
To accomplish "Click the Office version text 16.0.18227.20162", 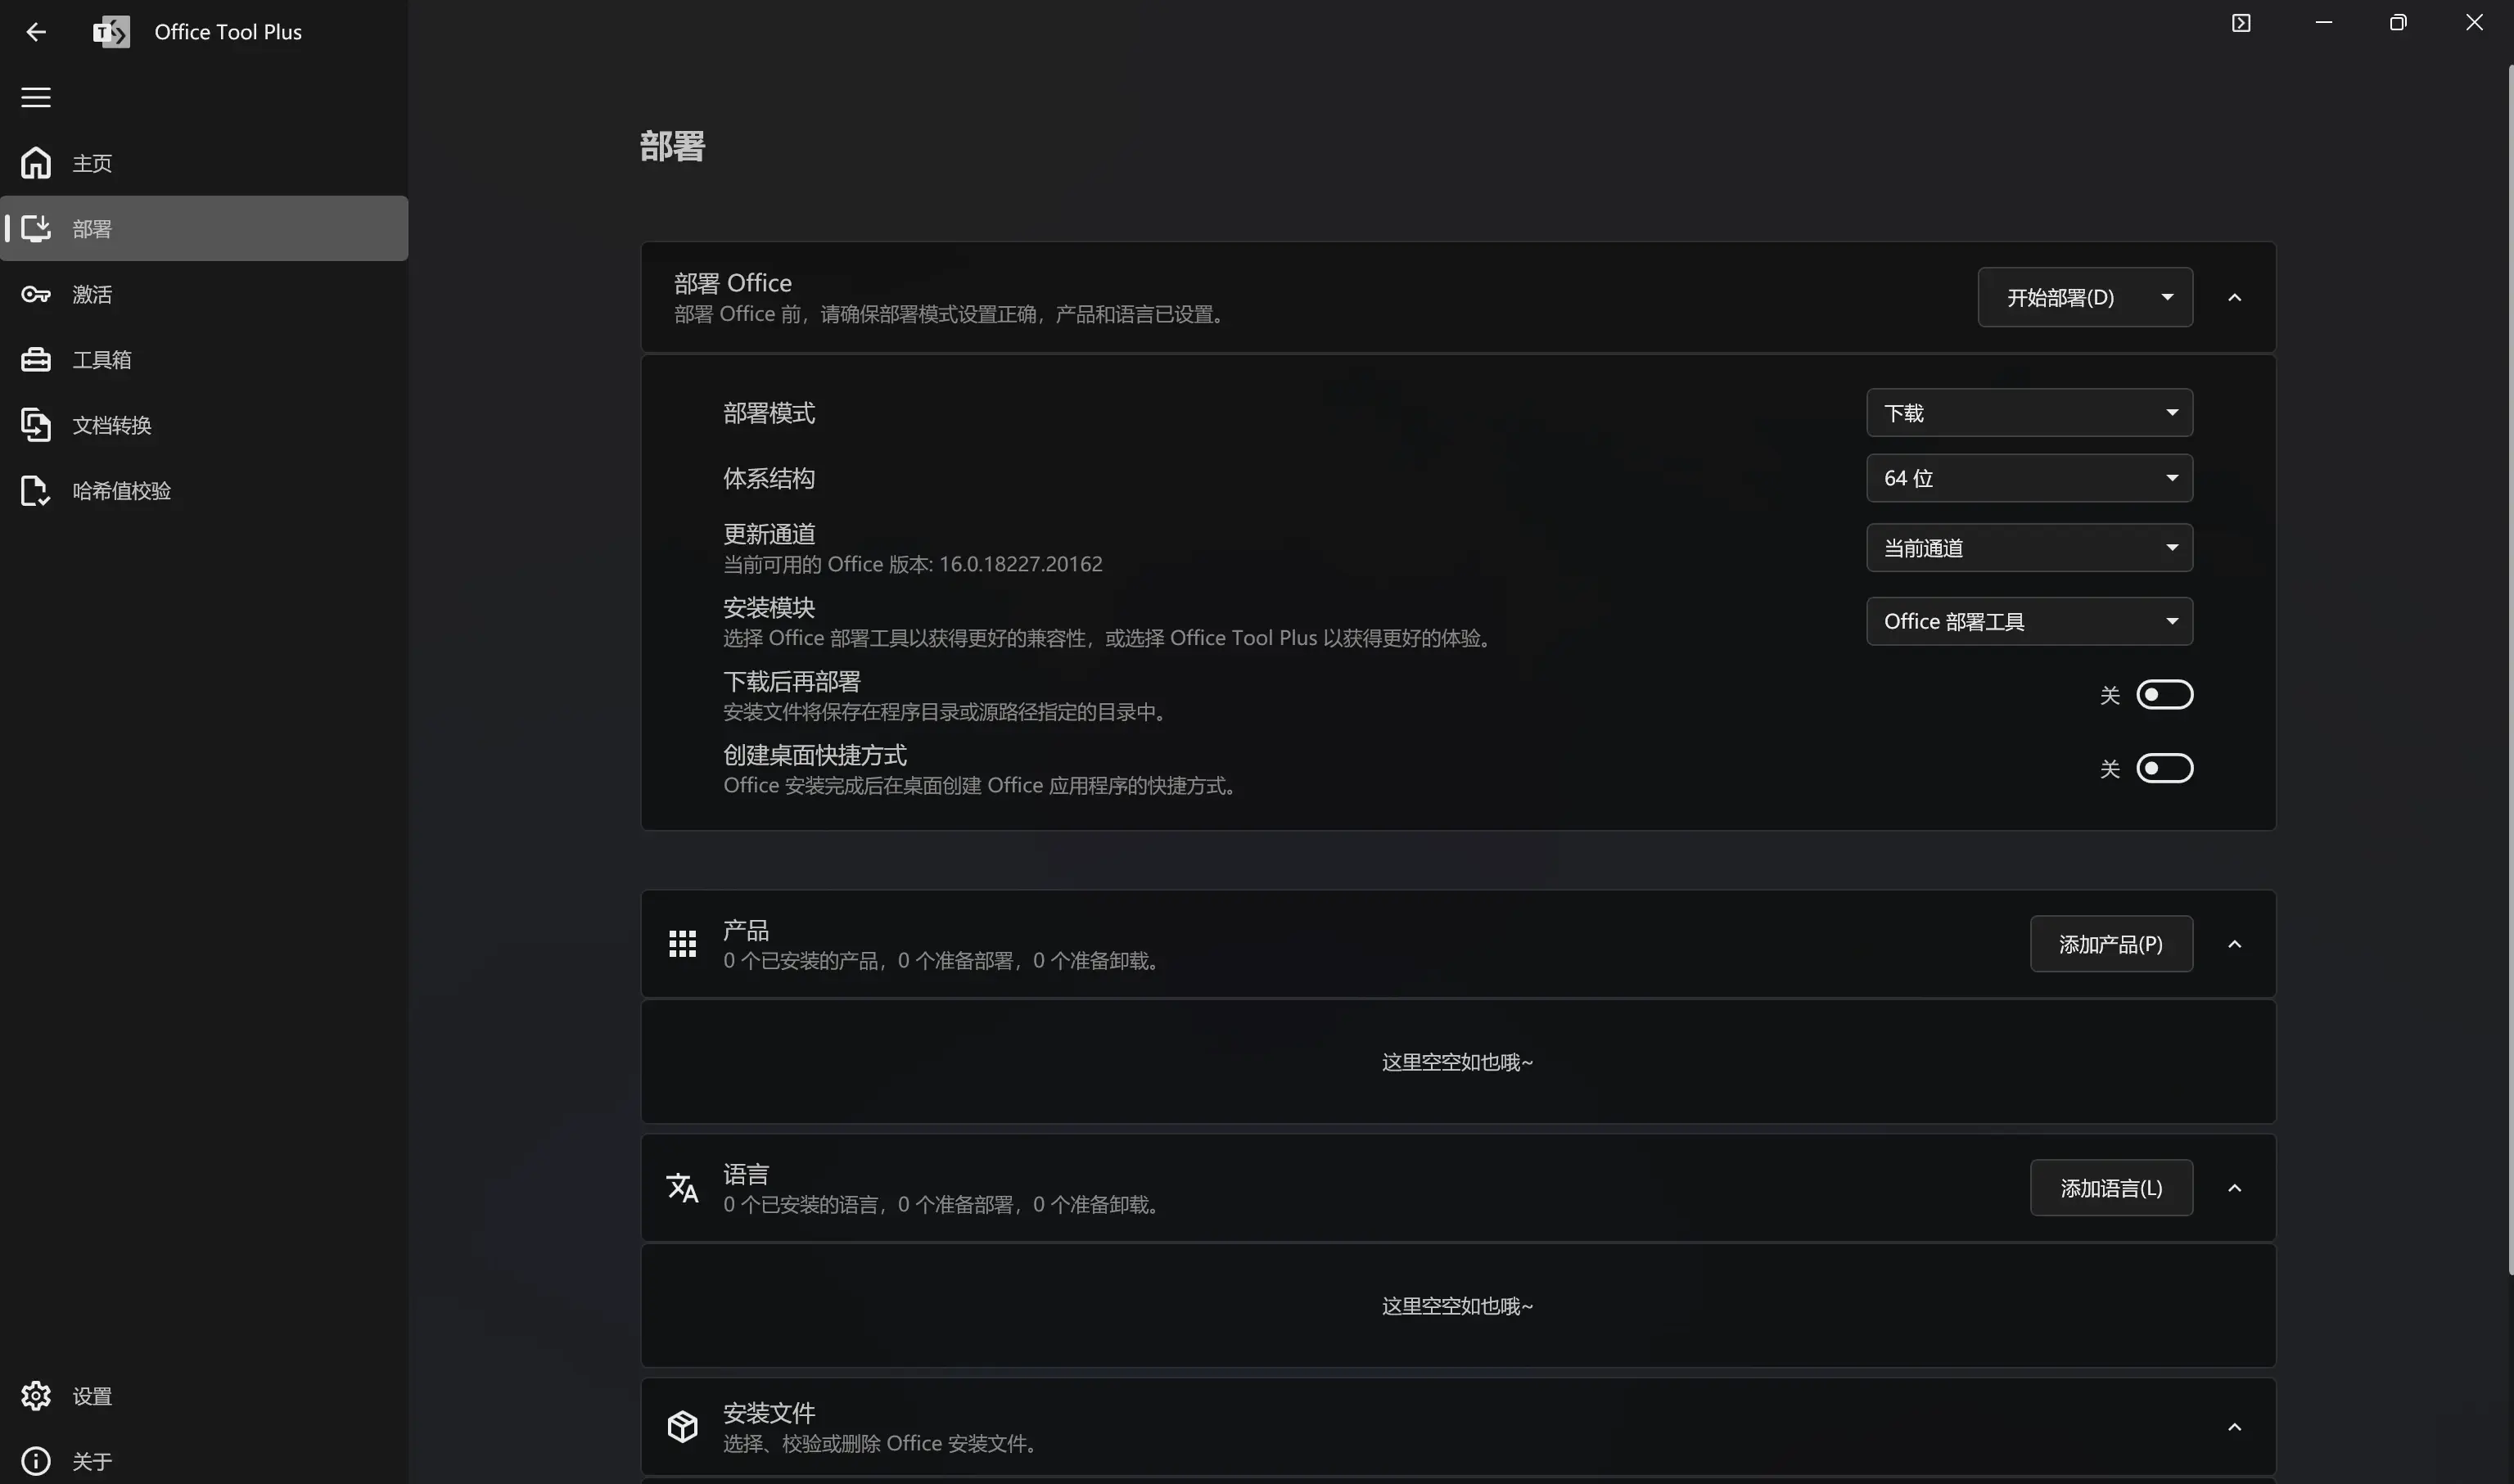I will (x=1020, y=564).
